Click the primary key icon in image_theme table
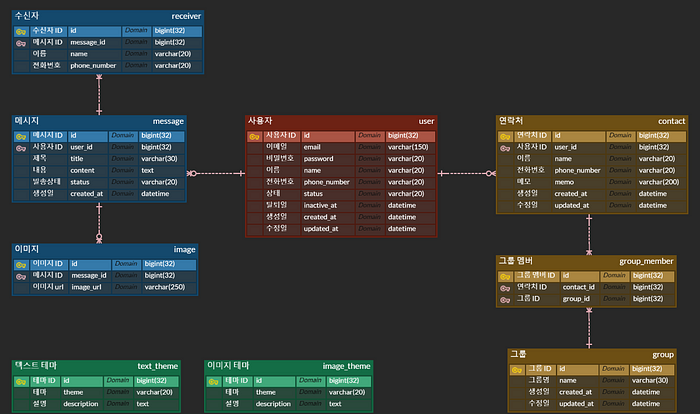 point(213,381)
